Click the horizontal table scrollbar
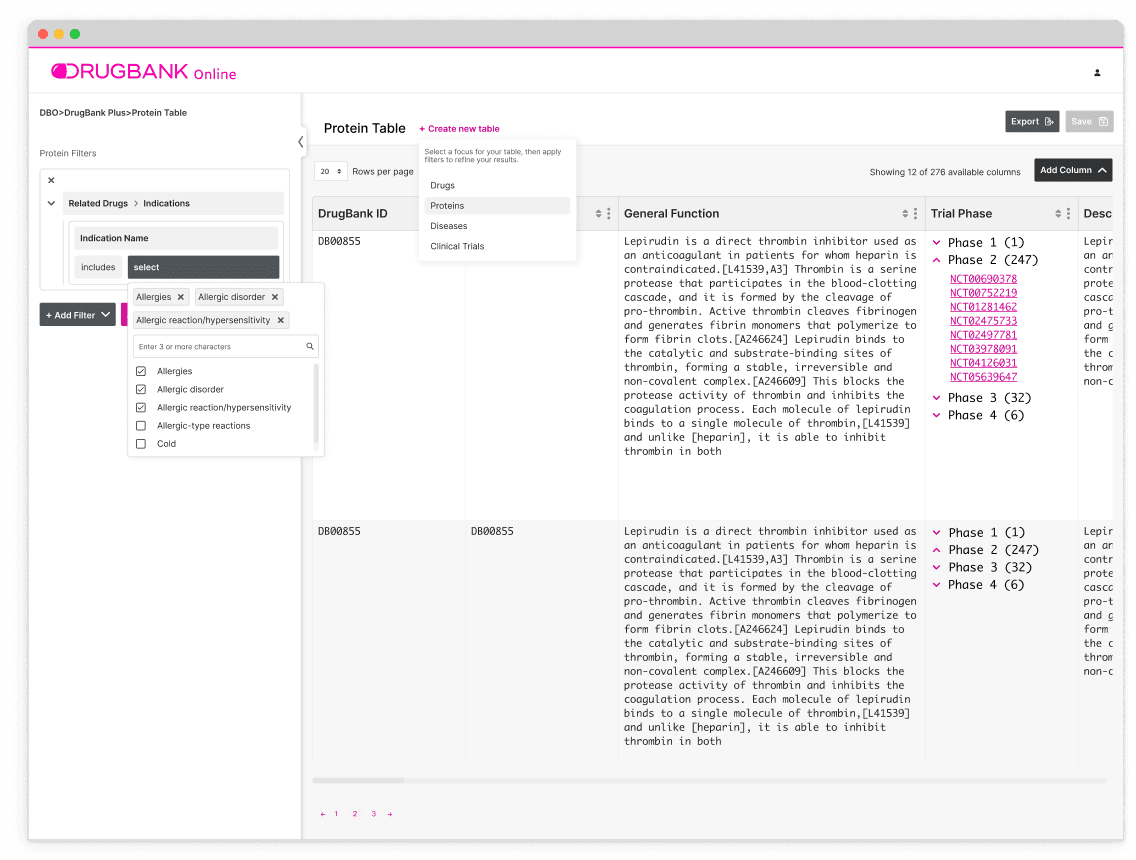Viewport: 1136px width, 860px height. pos(358,781)
